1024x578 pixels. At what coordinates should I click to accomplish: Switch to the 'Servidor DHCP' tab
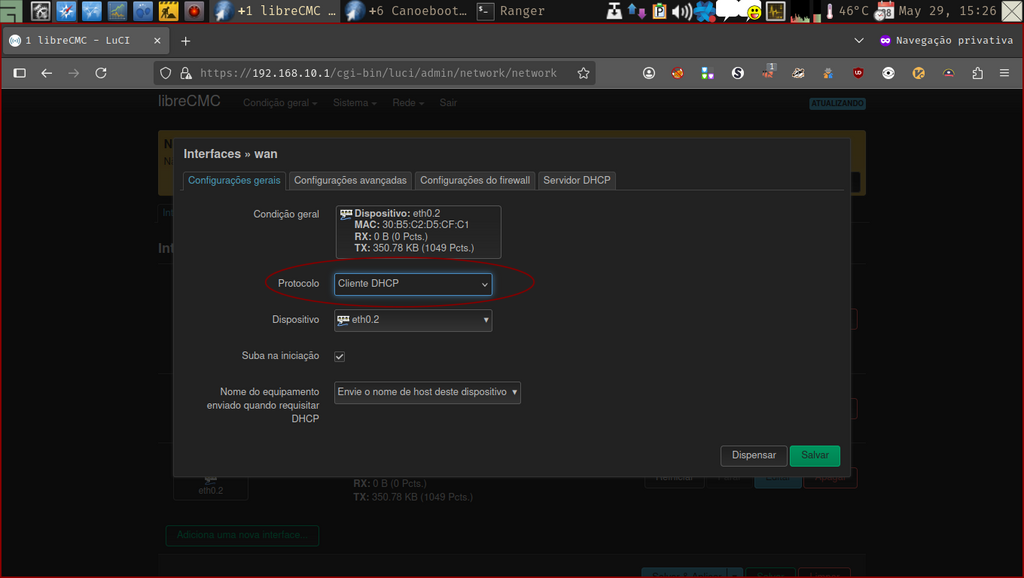pyautogui.click(x=576, y=180)
